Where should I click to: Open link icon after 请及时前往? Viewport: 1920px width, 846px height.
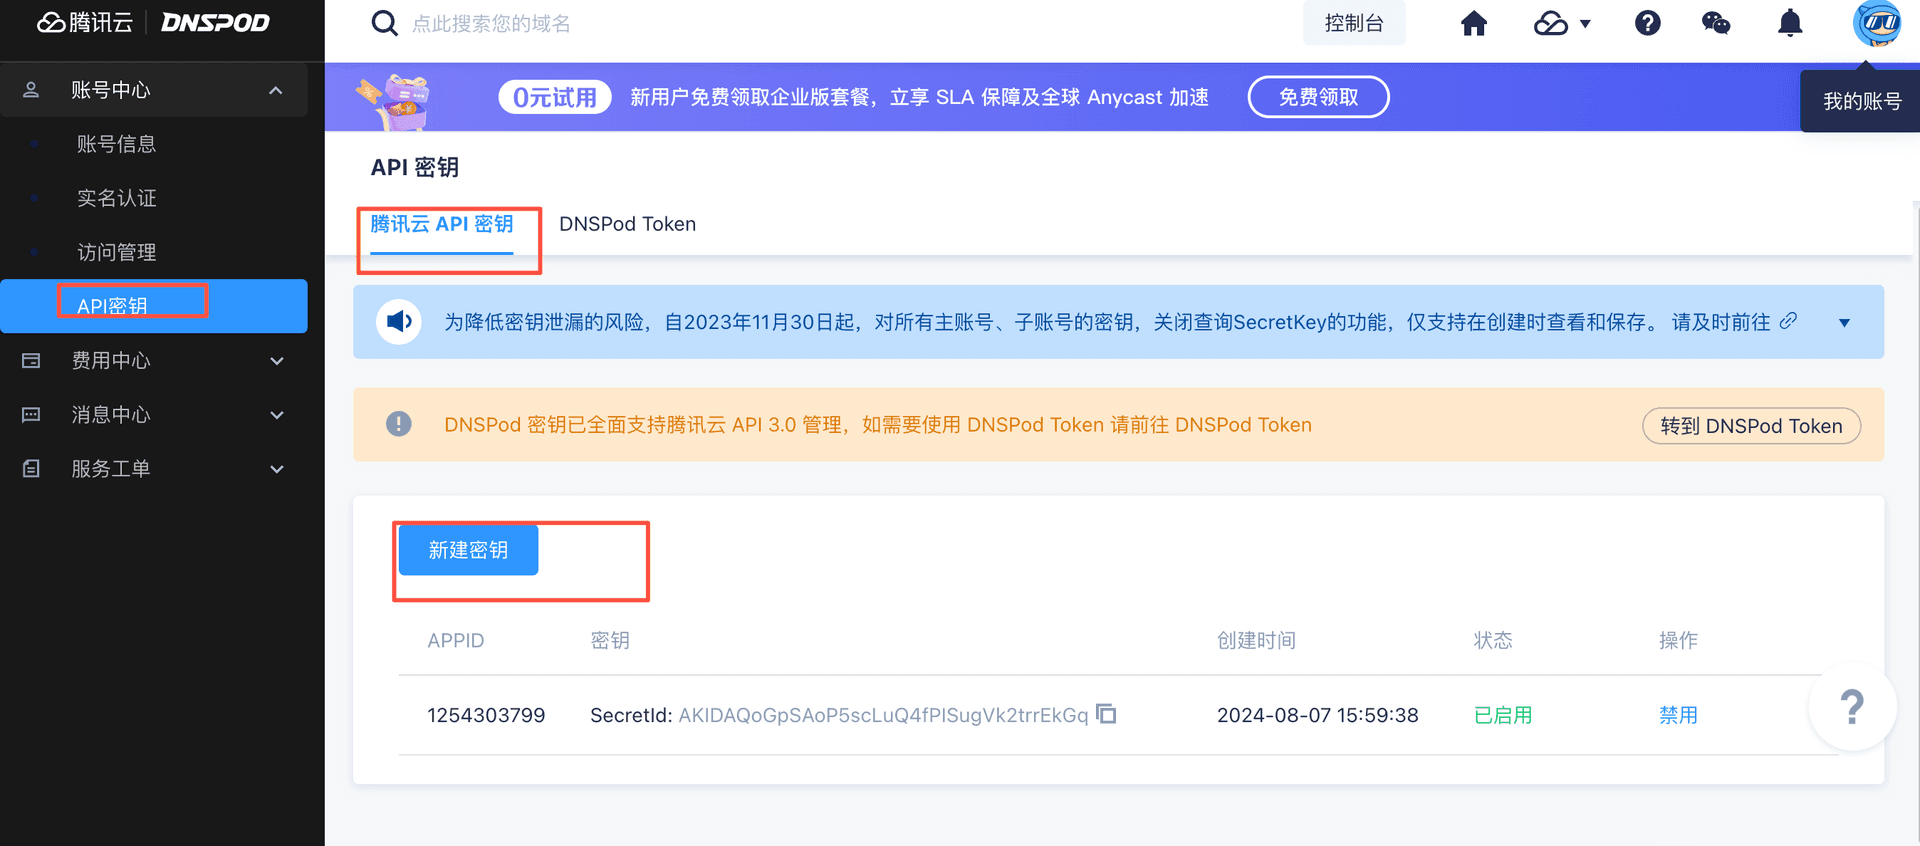1788,321
